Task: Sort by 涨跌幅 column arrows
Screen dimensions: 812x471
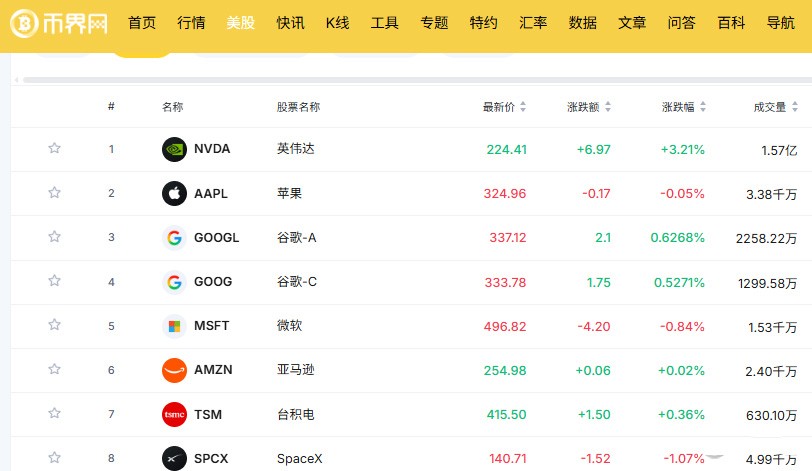Action: [703, 107]
